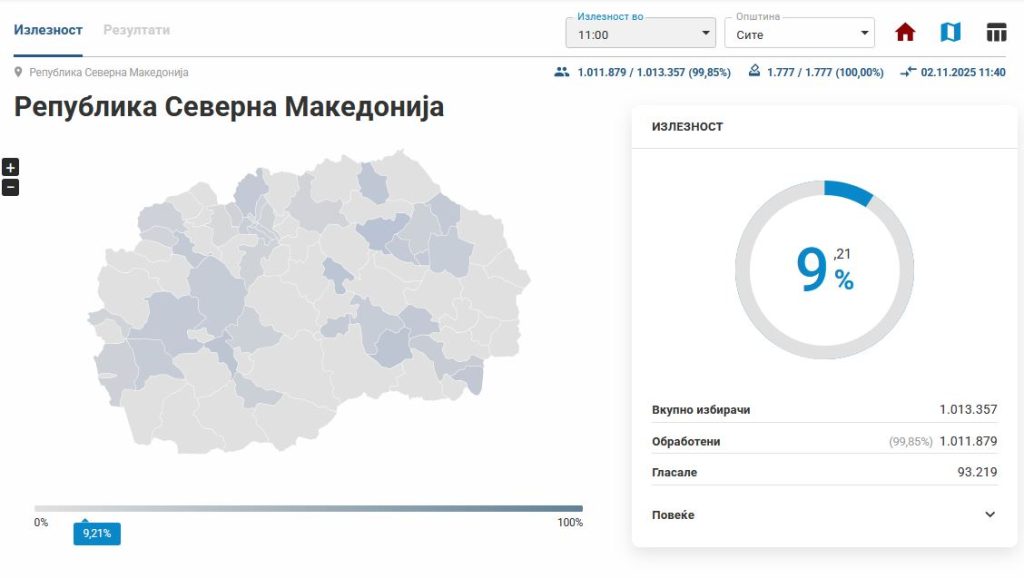Click the red home icon
Viewport: 1024px width, 578px height.
(x=904, y=31)
